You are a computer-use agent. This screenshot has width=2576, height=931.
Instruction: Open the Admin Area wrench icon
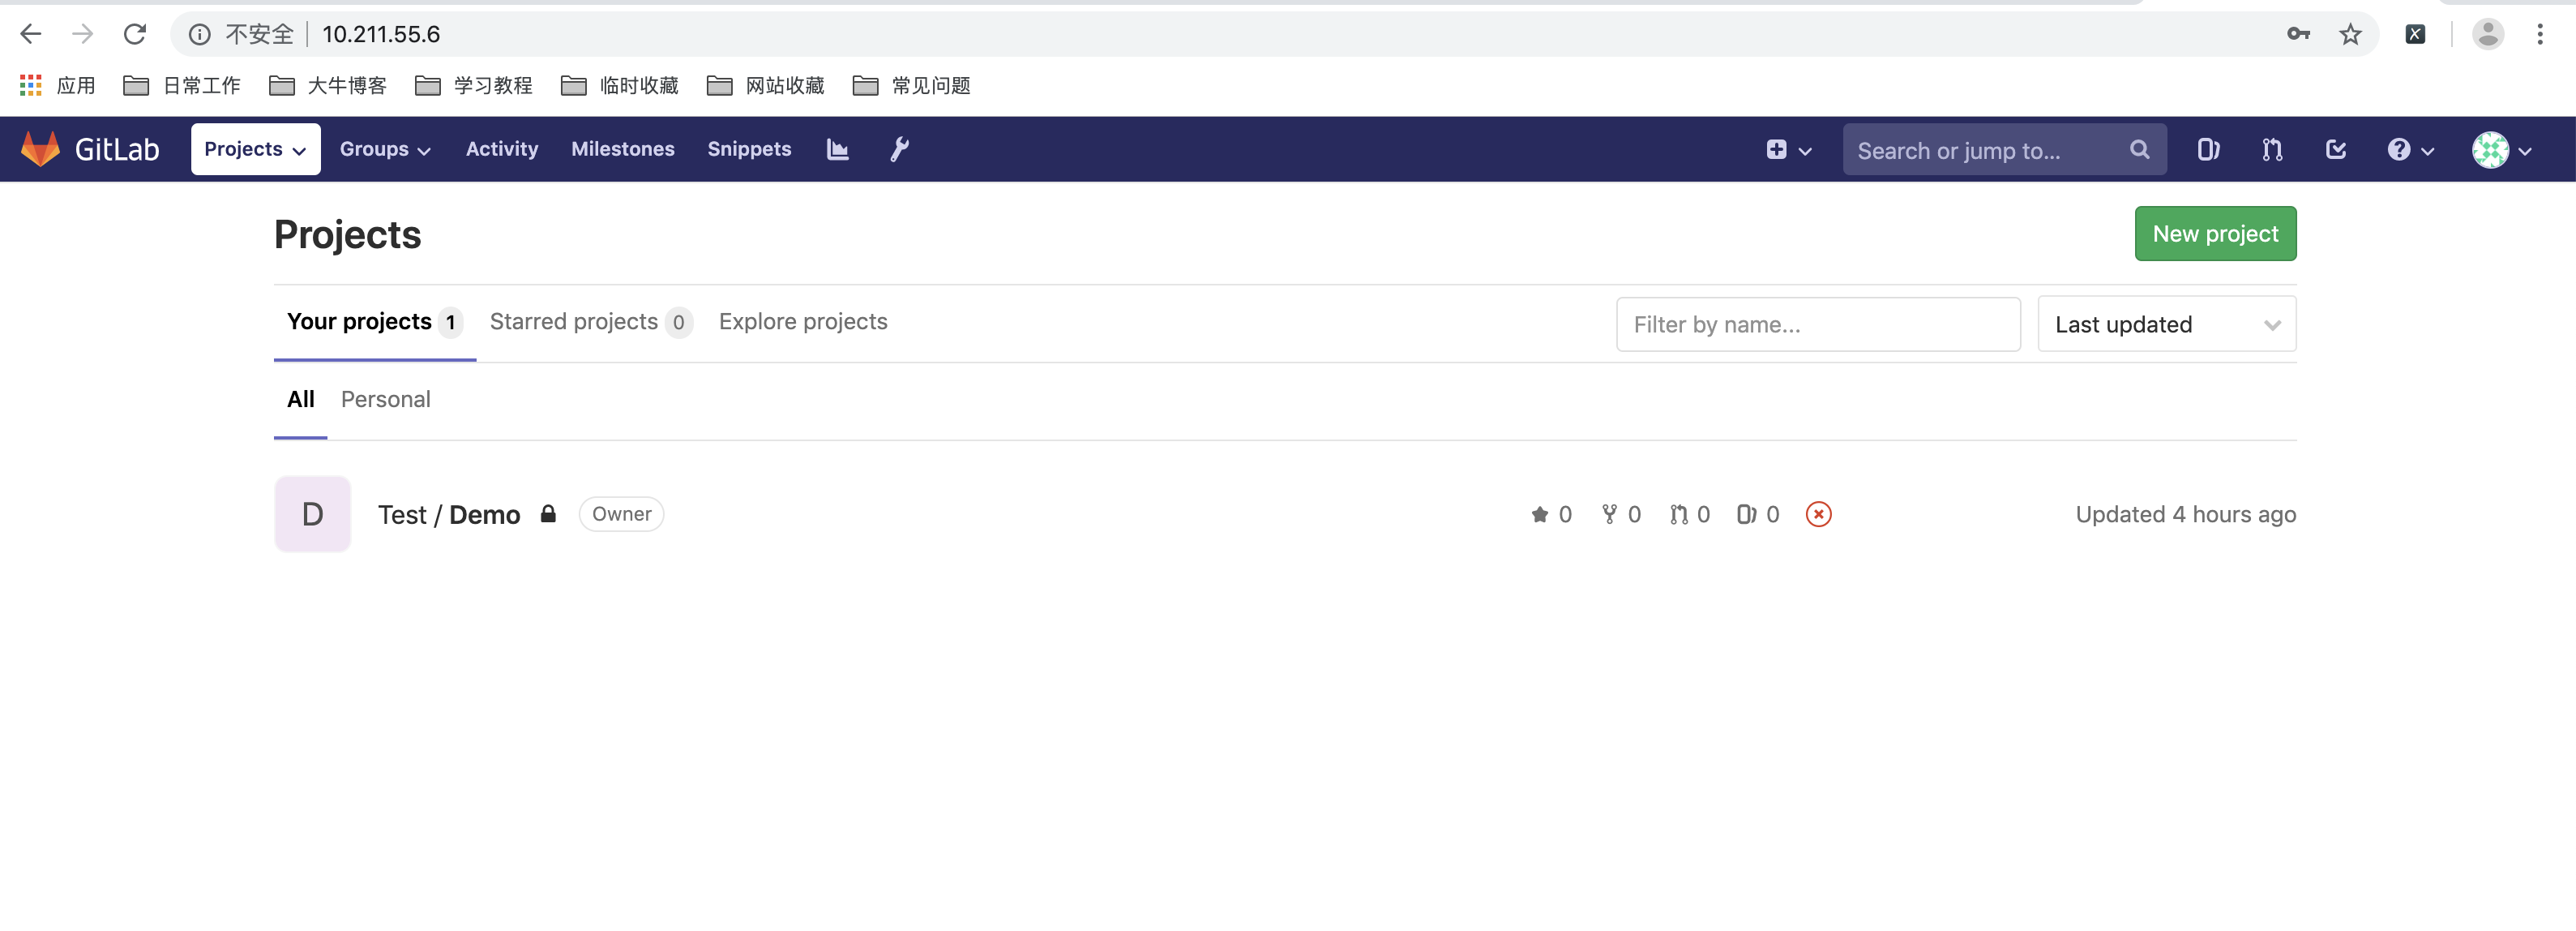tap(898, 149)
